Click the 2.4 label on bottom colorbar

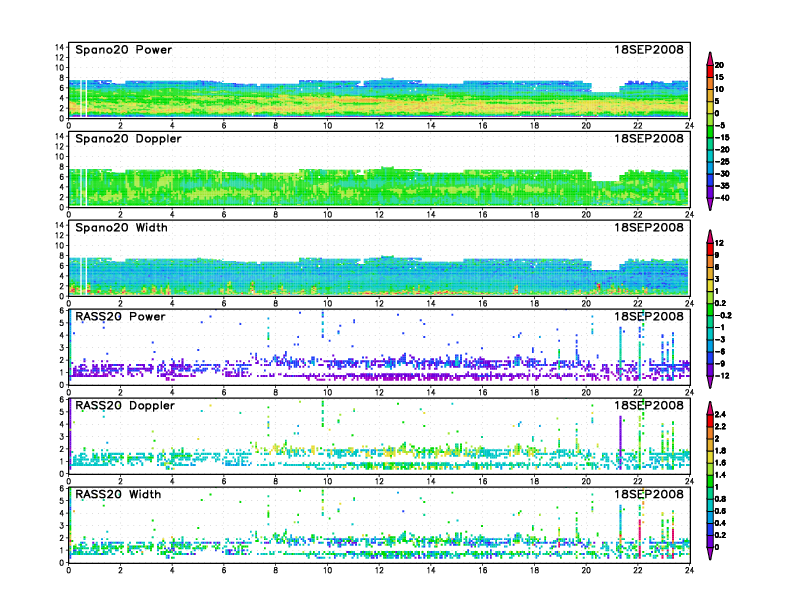(x=720, y=414)
